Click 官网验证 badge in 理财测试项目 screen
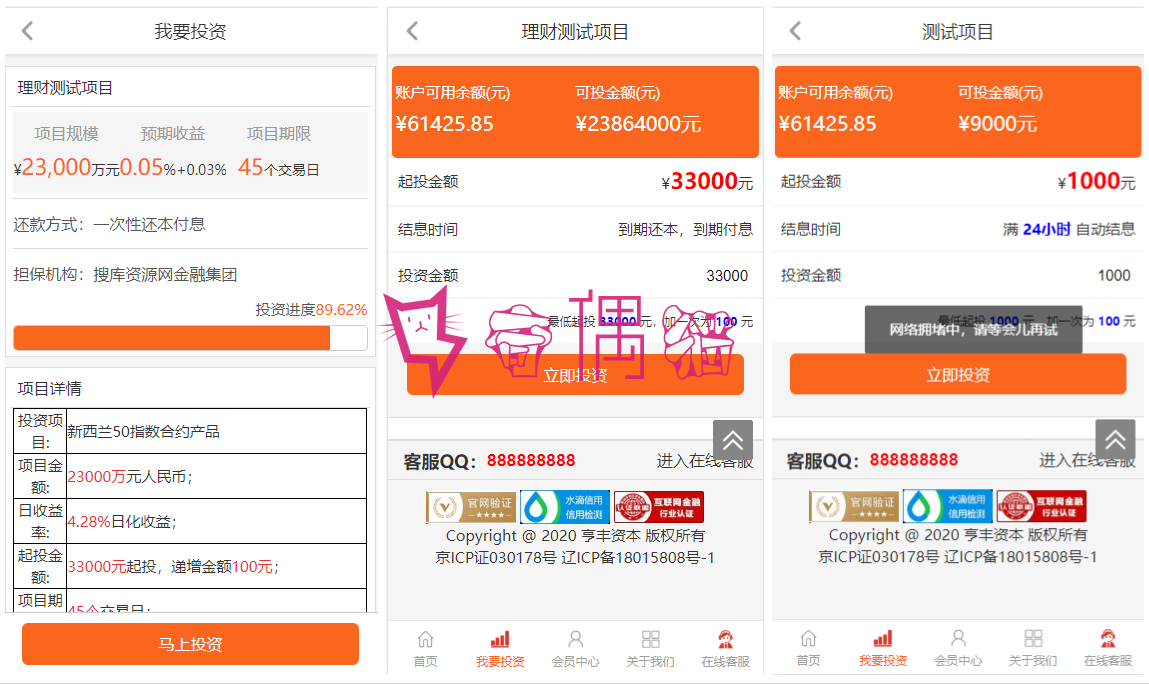This screenshot has height=684, width=1149. [471, 507]
